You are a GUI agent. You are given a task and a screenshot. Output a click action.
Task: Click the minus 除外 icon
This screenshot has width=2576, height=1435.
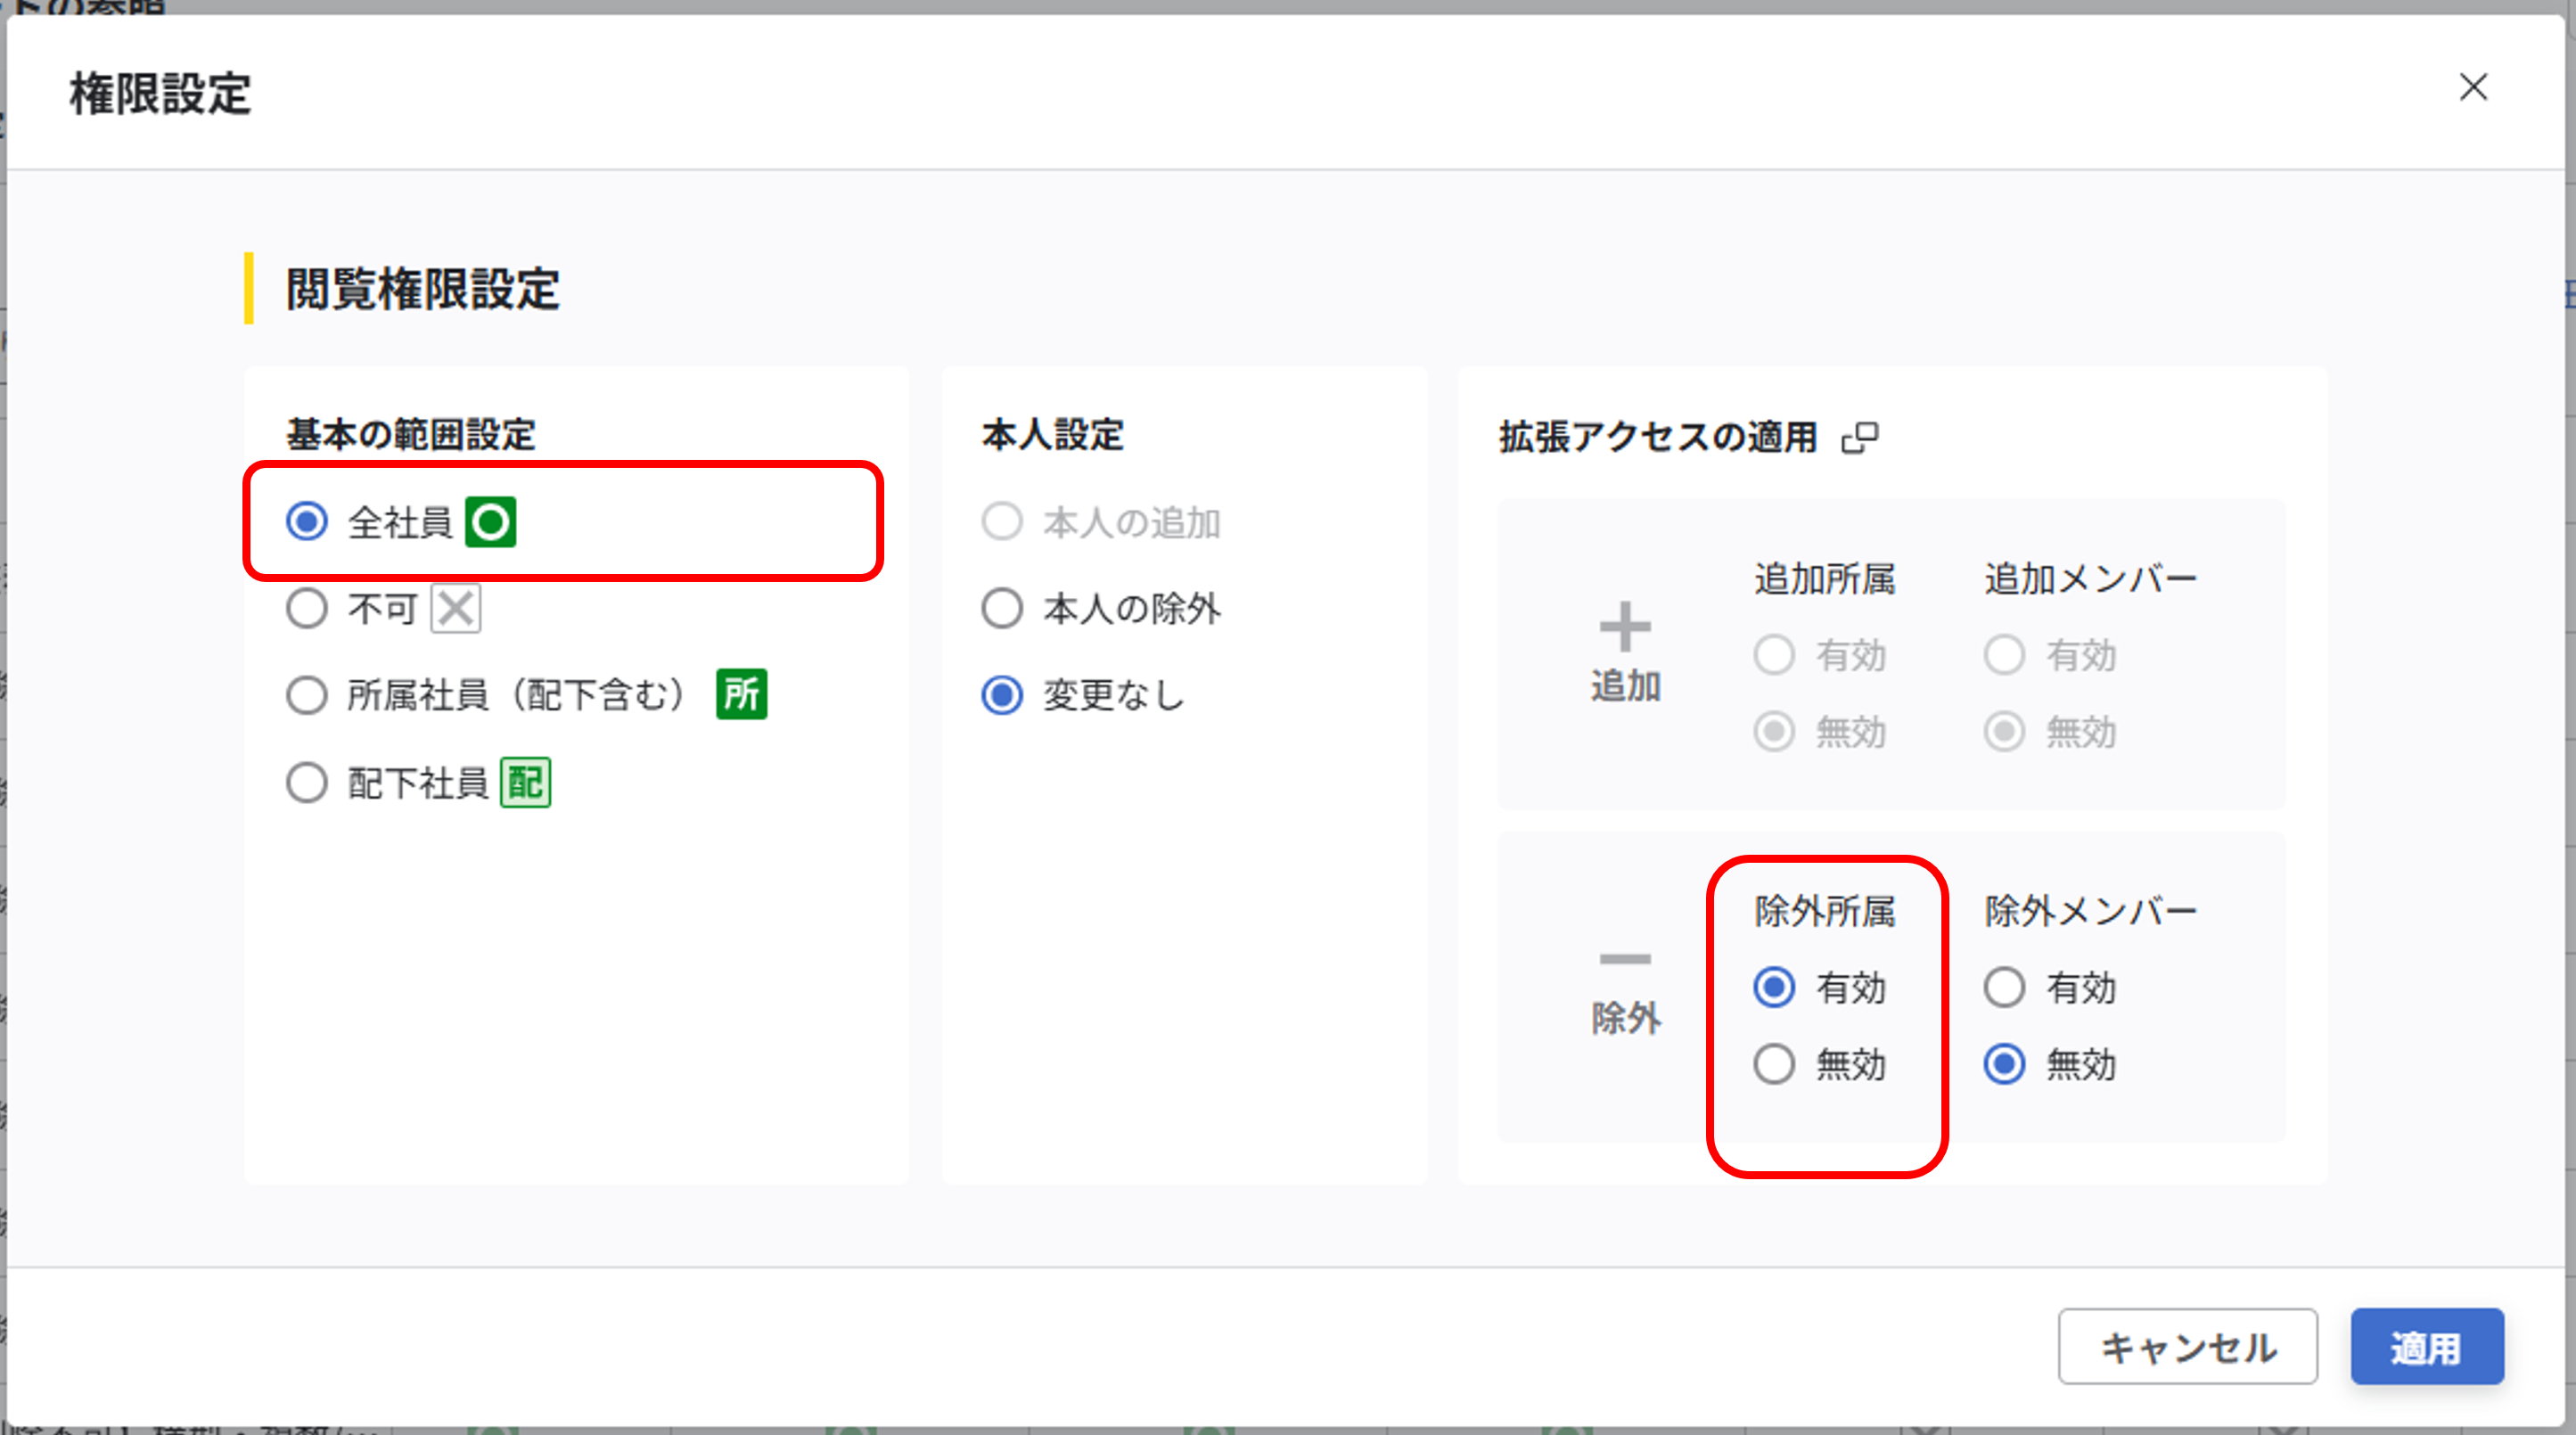tap(1625, 959)
